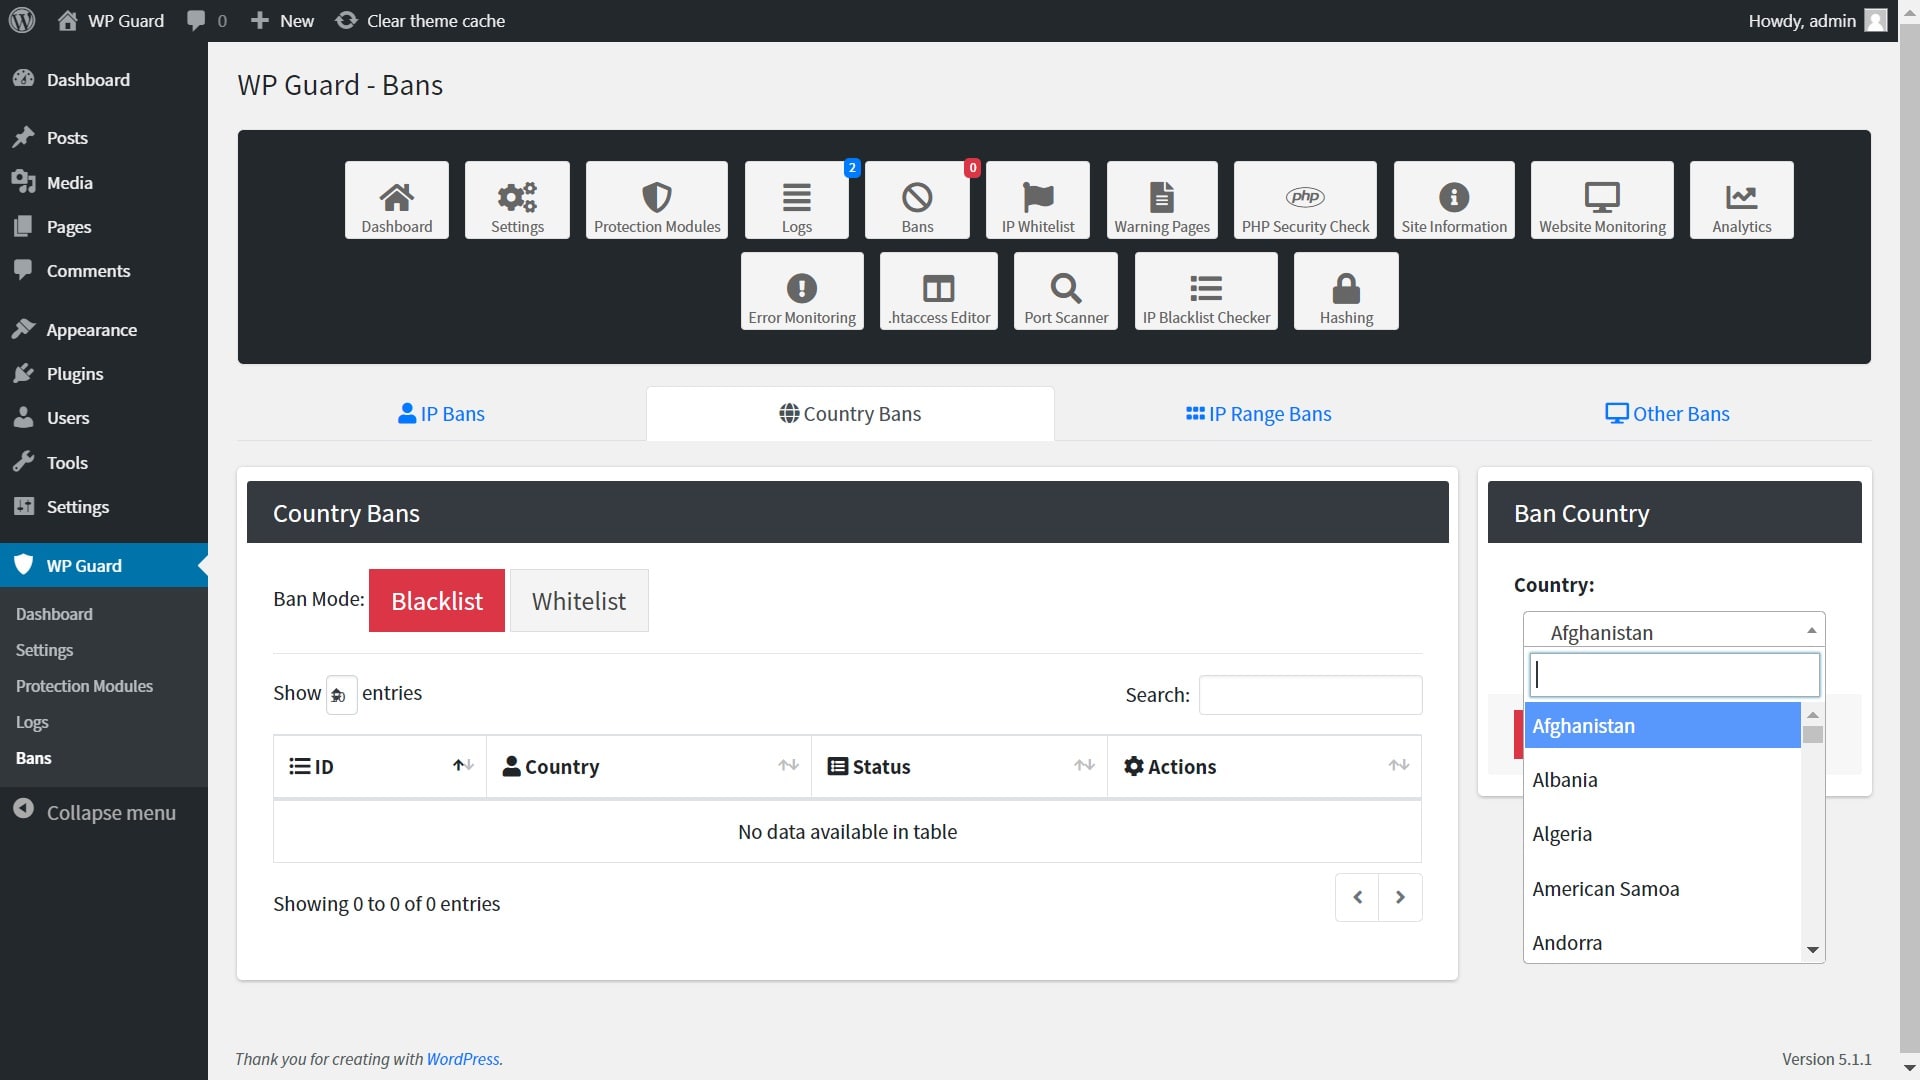This screenshot has width=1920, height=1080.
Task: Open the IP Bans tab
Action: pyautogui.click(x=440, y=413)
